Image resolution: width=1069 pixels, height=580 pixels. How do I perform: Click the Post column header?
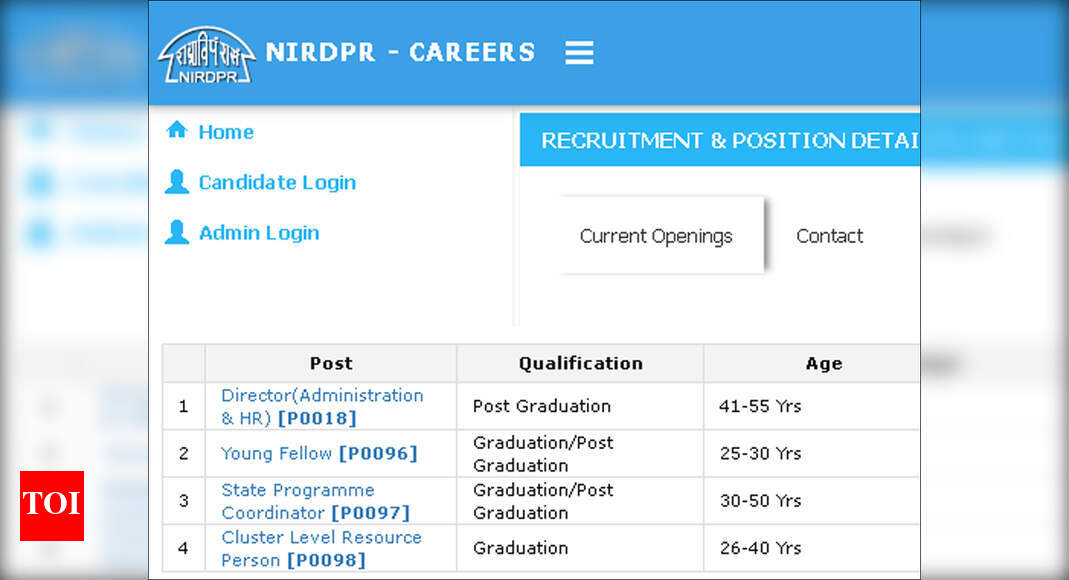point(331,363)
